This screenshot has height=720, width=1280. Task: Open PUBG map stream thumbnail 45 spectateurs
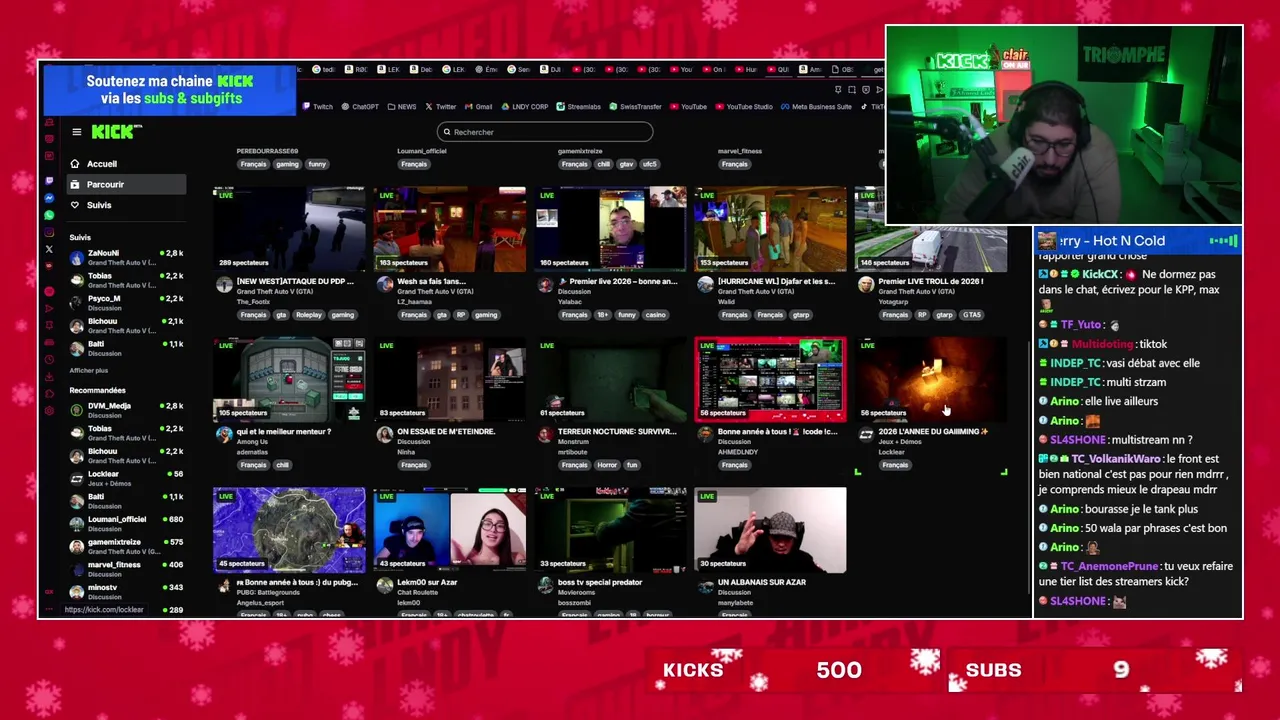pos(289,530)
